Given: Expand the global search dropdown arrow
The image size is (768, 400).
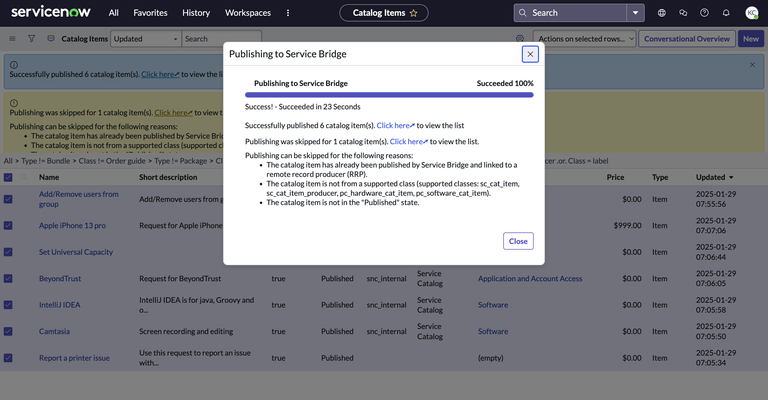Looking at the screenshot, I should pyautogui.click(x=635, y=13).
